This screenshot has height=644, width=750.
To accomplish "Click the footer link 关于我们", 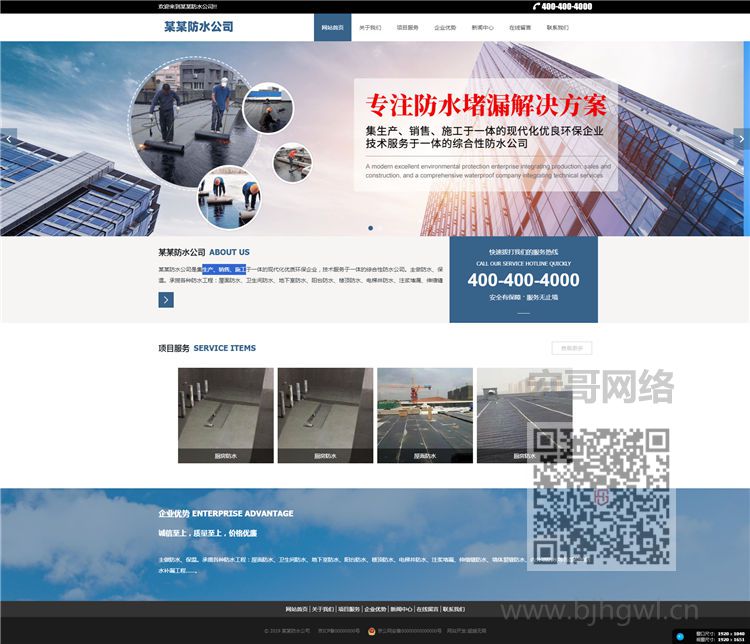I will (x=322, y=609).
